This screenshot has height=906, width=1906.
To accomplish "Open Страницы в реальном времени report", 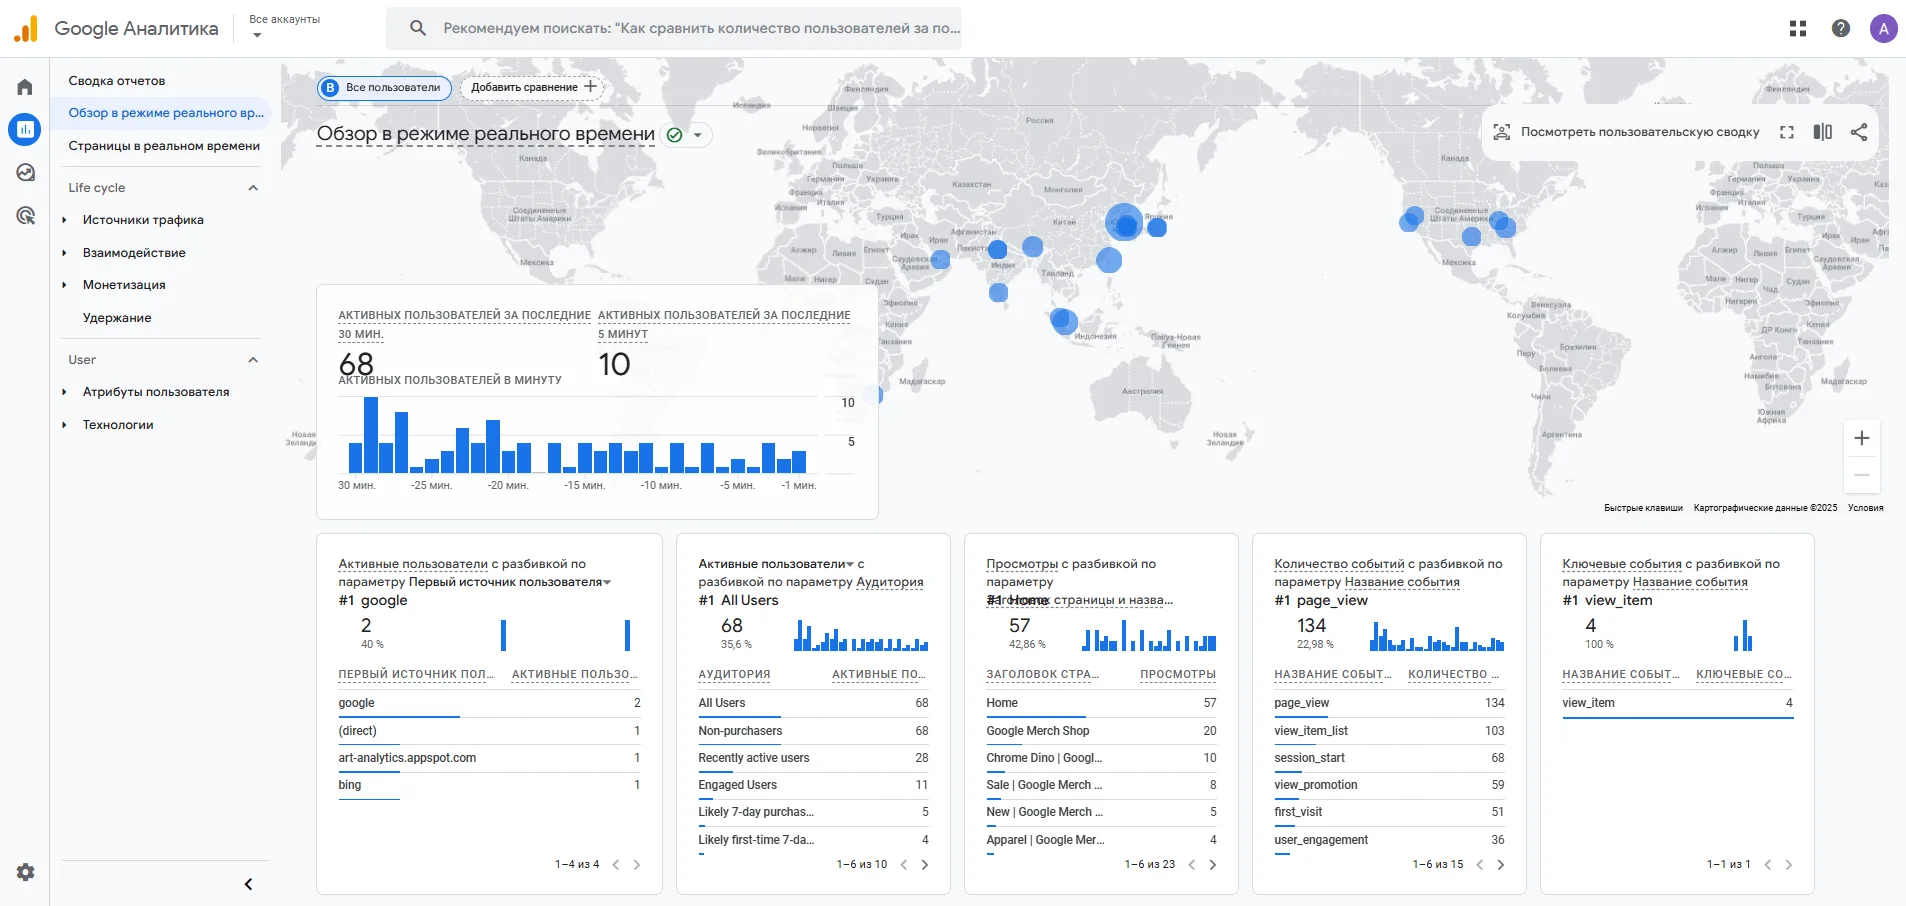I will coord(164,146).
